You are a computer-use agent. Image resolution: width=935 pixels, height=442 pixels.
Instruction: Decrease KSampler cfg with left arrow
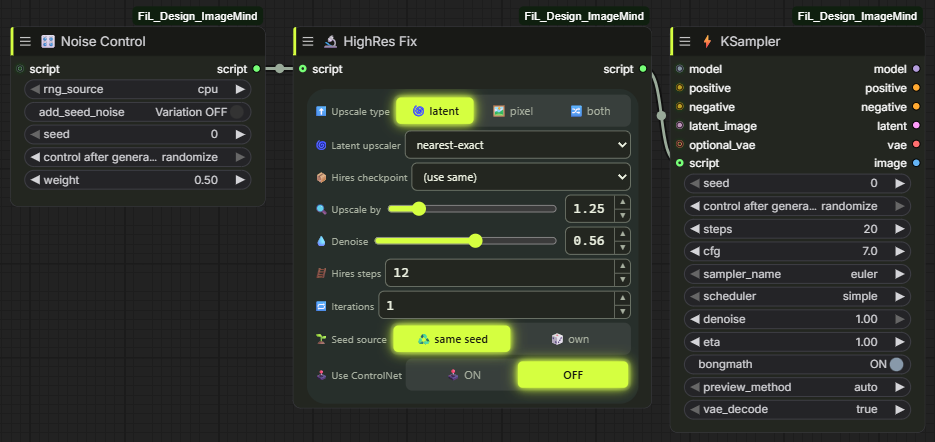[695, 251]
